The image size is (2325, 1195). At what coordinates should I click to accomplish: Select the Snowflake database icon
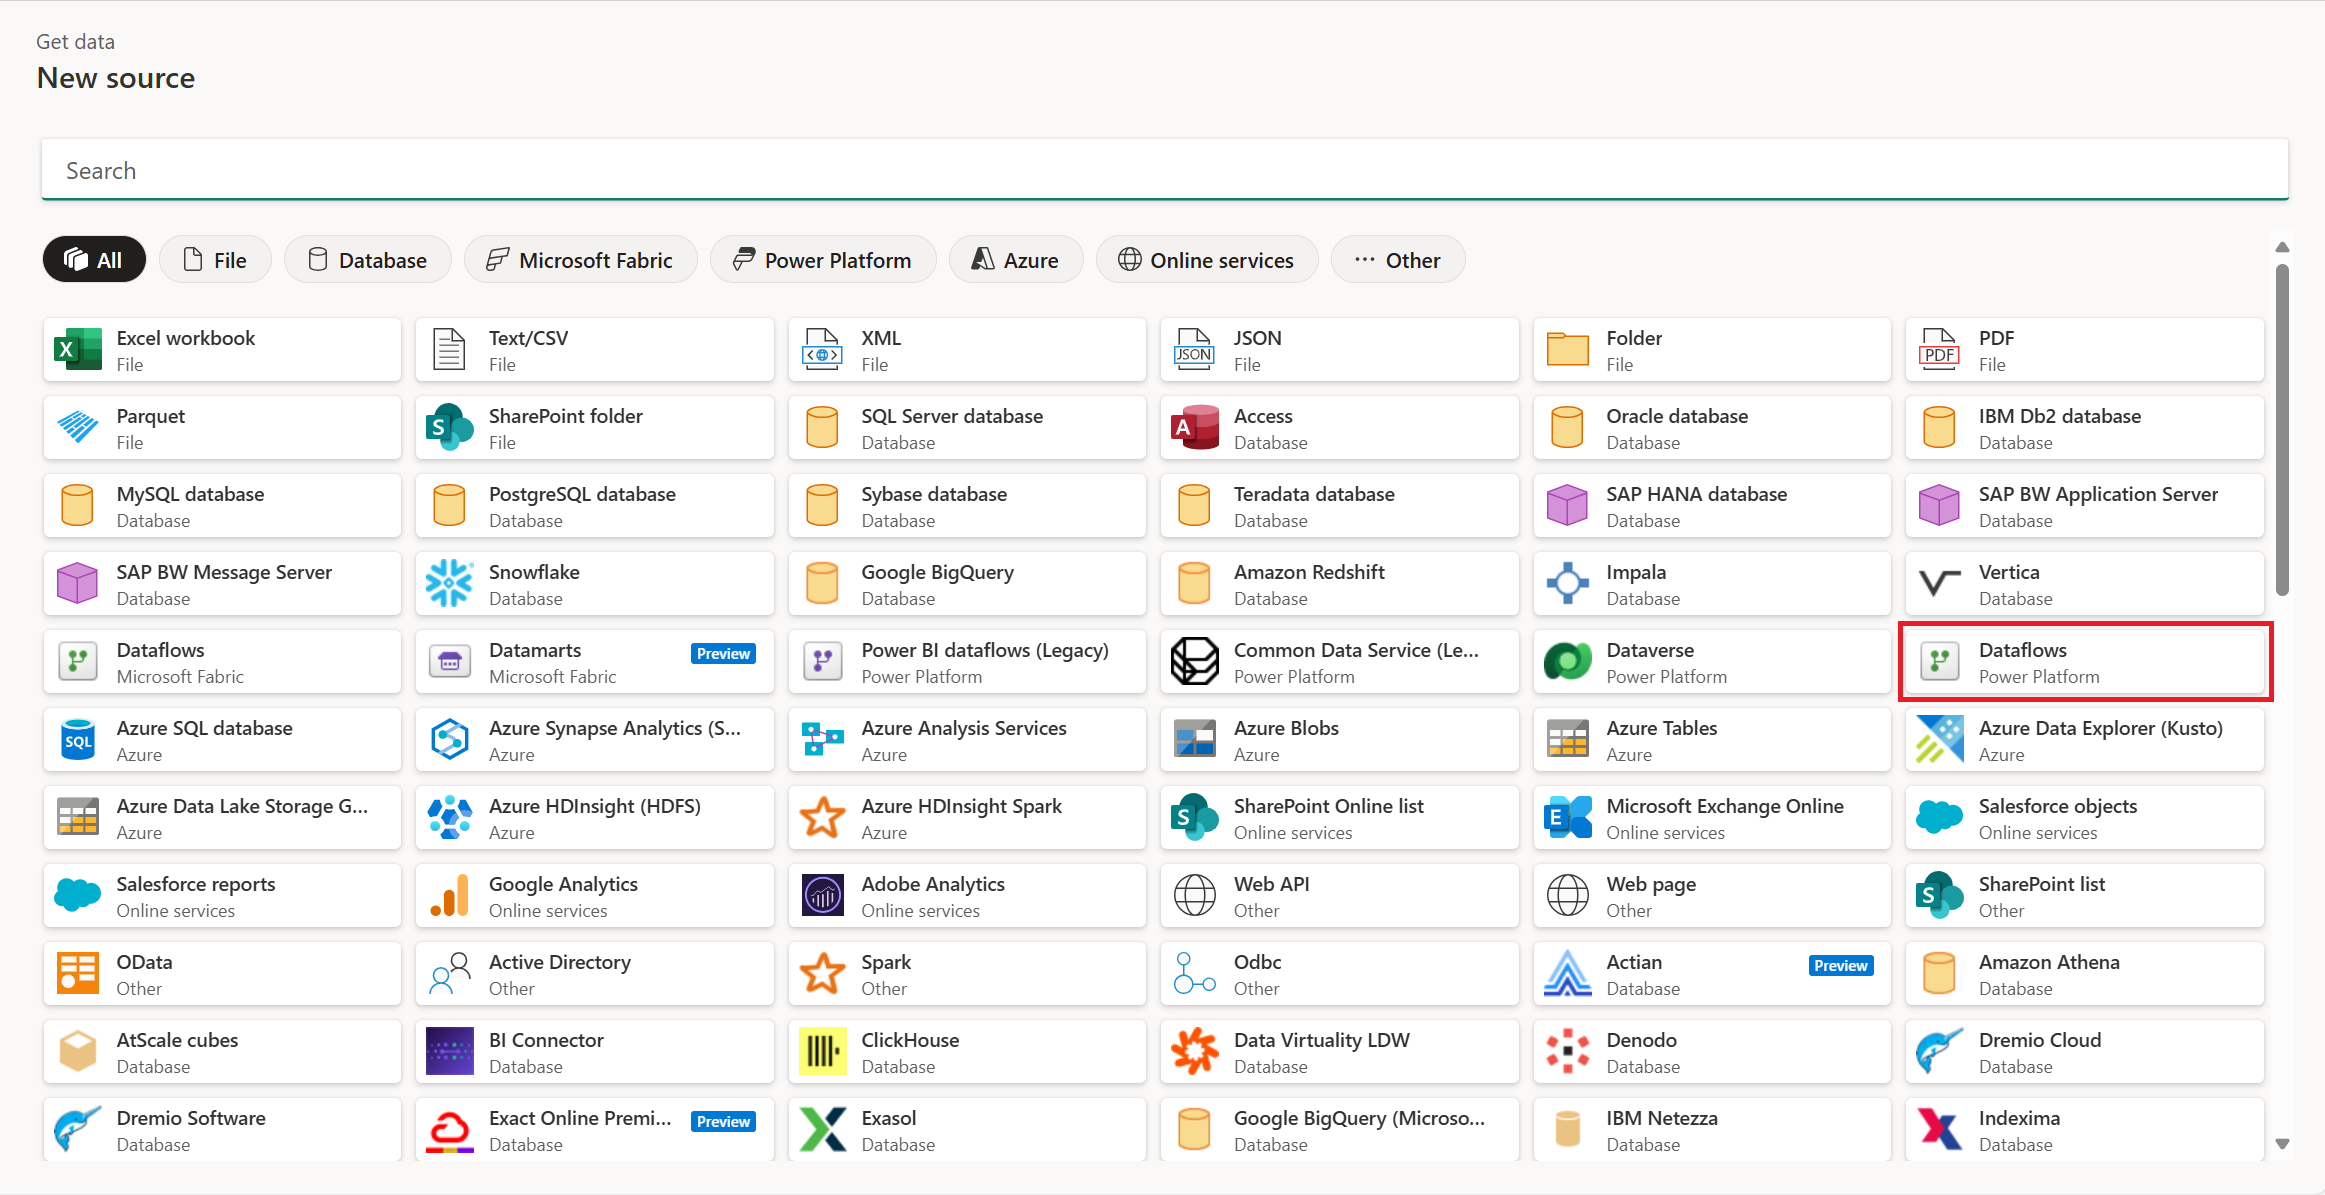click(449, 584)
